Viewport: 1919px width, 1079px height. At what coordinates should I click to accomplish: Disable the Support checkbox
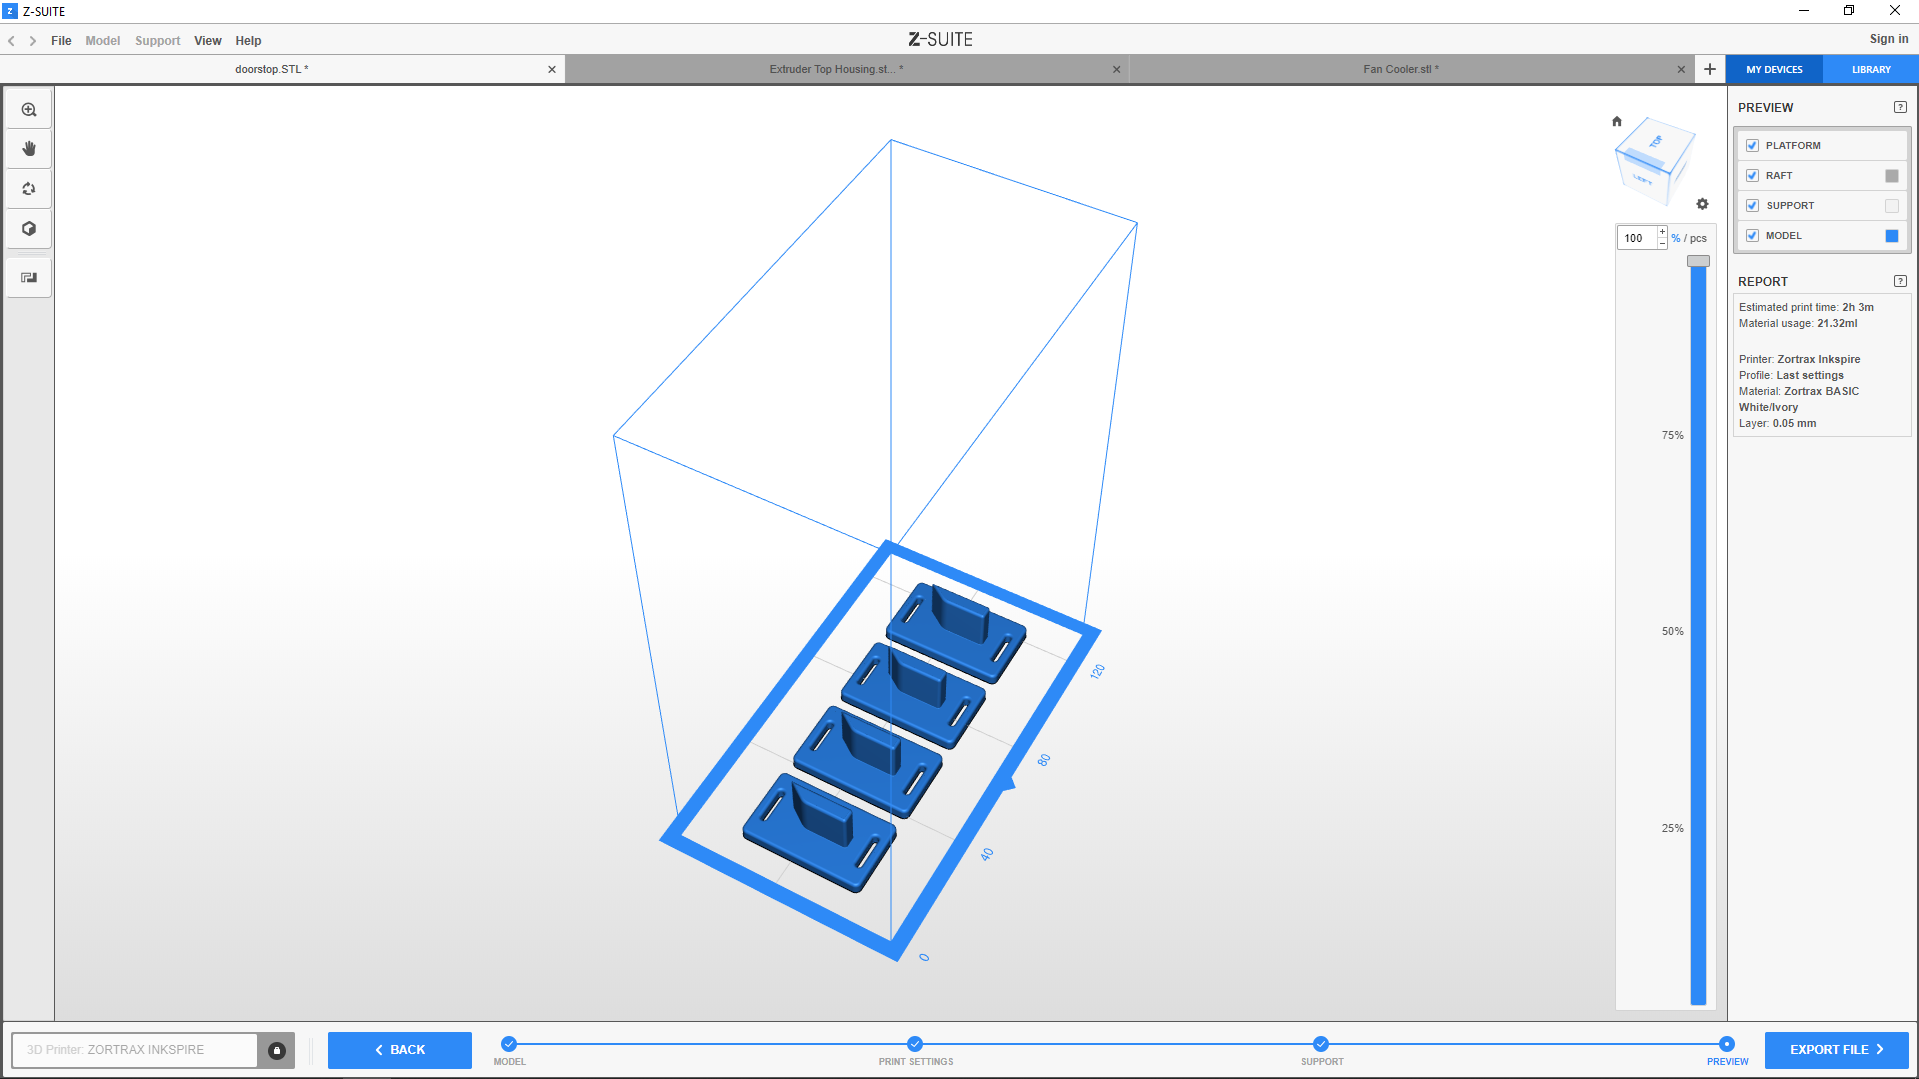coord(1752,206)
